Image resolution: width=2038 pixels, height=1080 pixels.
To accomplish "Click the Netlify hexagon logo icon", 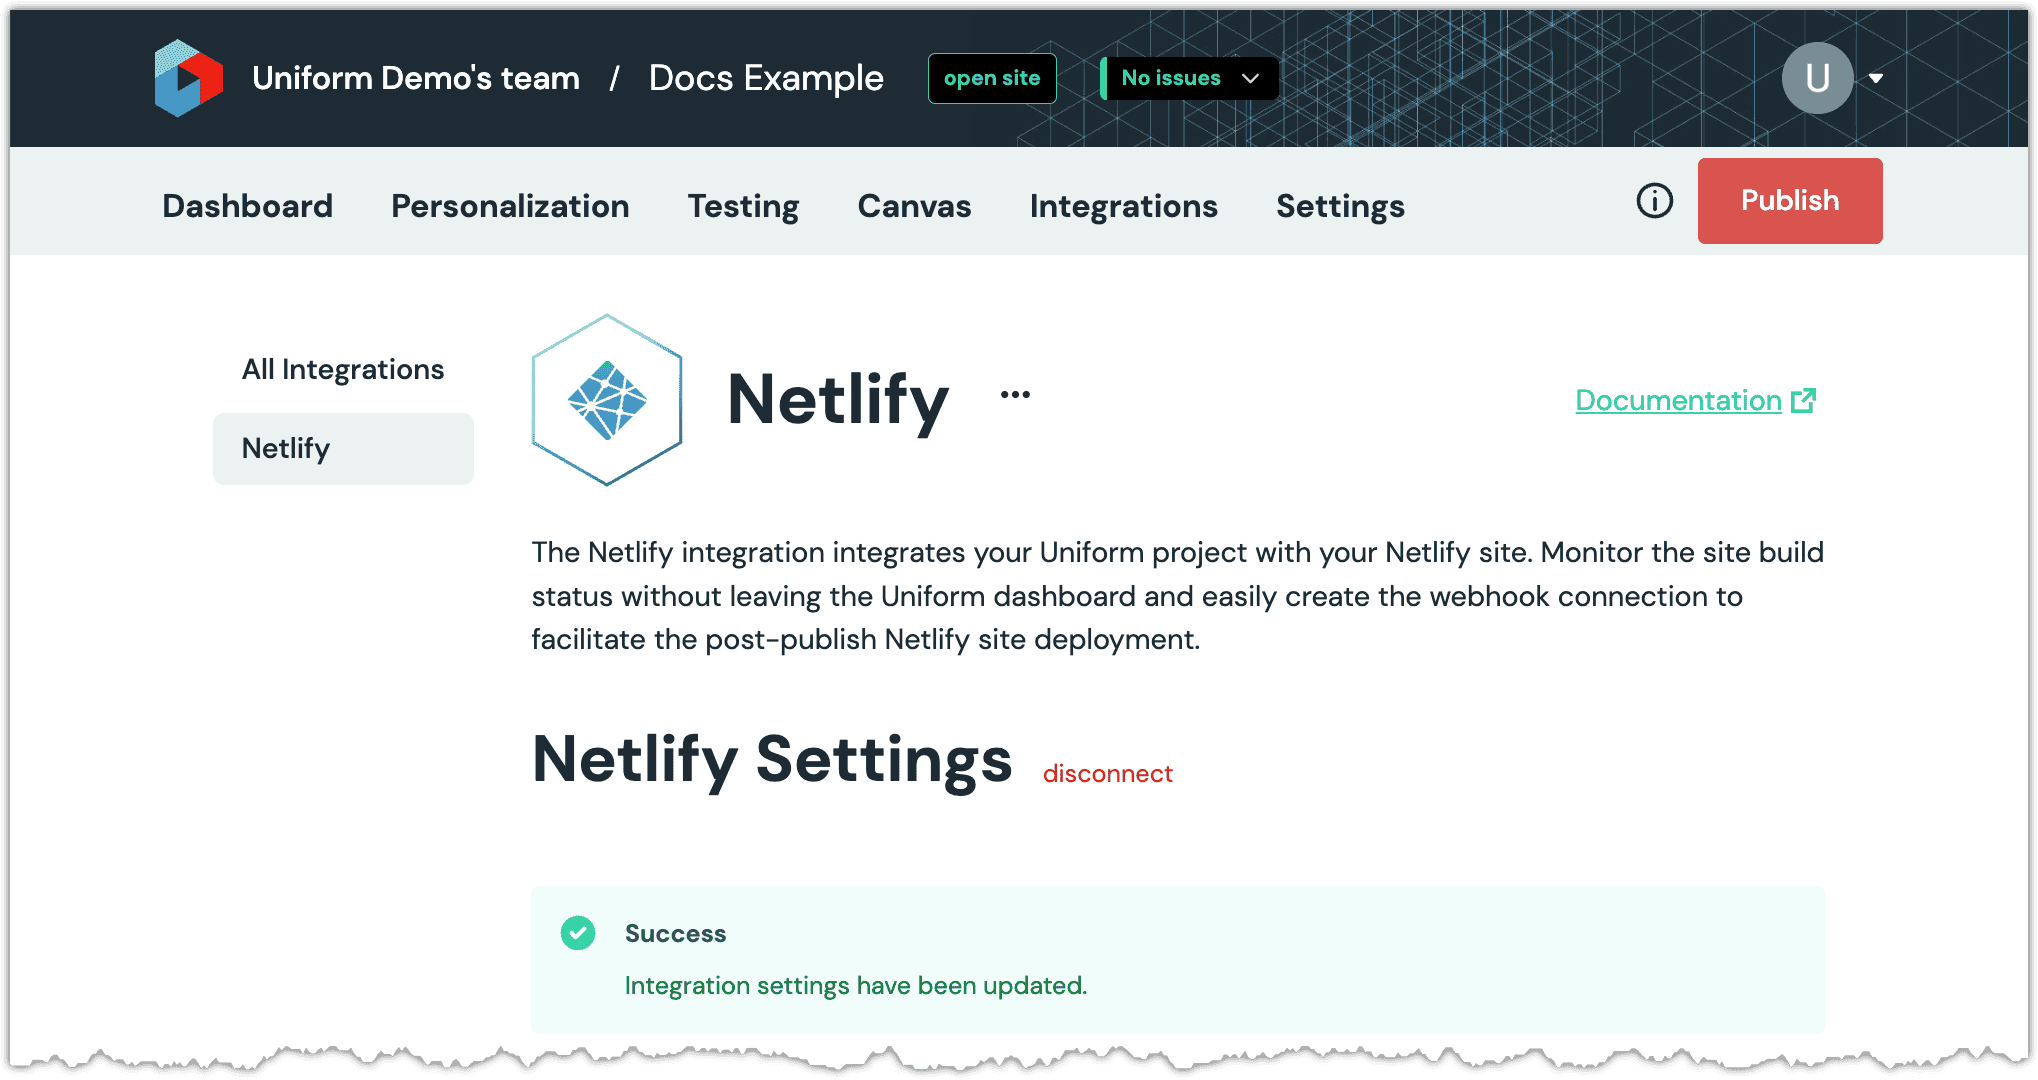I will (x=611, y=400).
